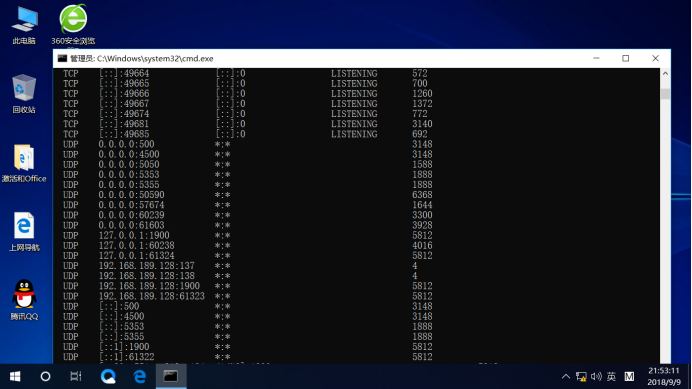
Task: Click the address 192.168.189.128:61323
Action: [x=151, y=296]
